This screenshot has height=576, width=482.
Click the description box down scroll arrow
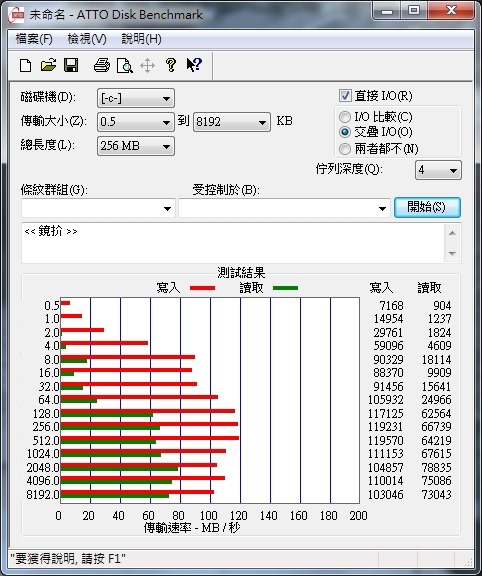point(452,253)
